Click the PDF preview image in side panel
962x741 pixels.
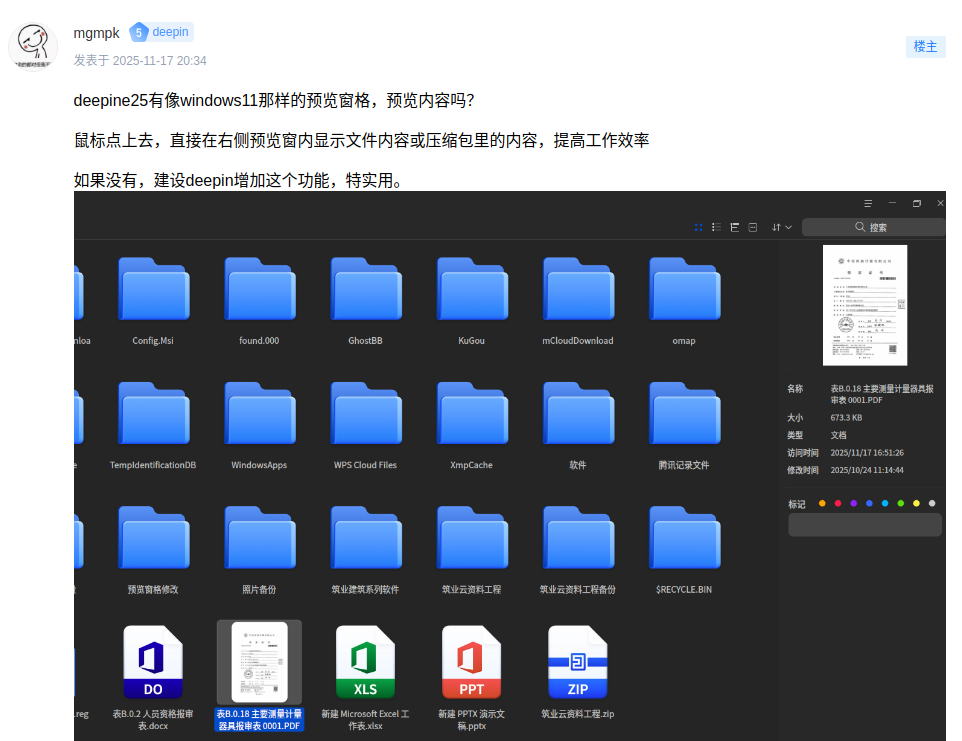coord(865,305)
